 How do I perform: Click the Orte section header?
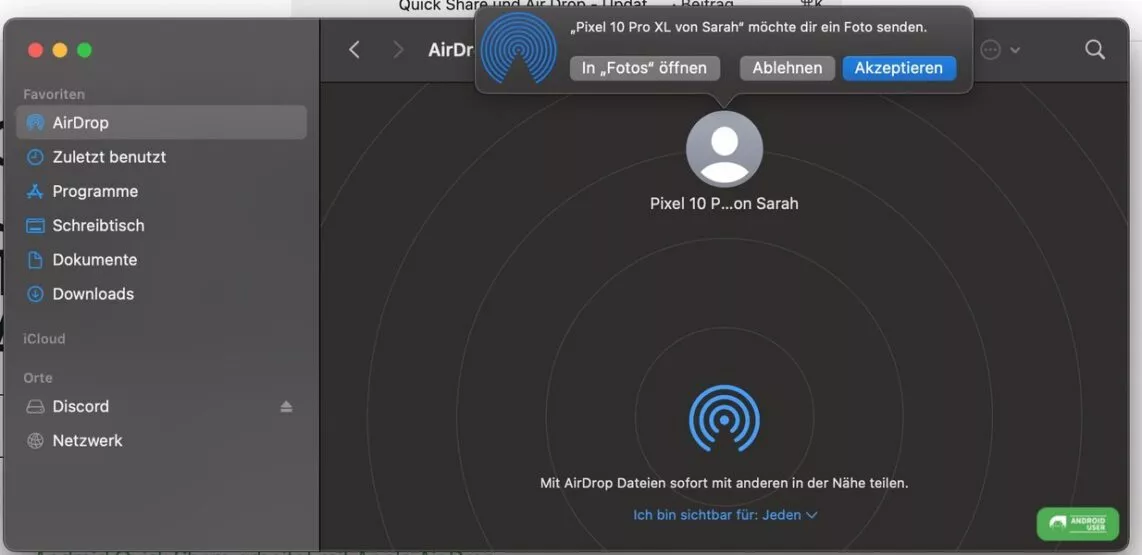[x=38, y=378]
